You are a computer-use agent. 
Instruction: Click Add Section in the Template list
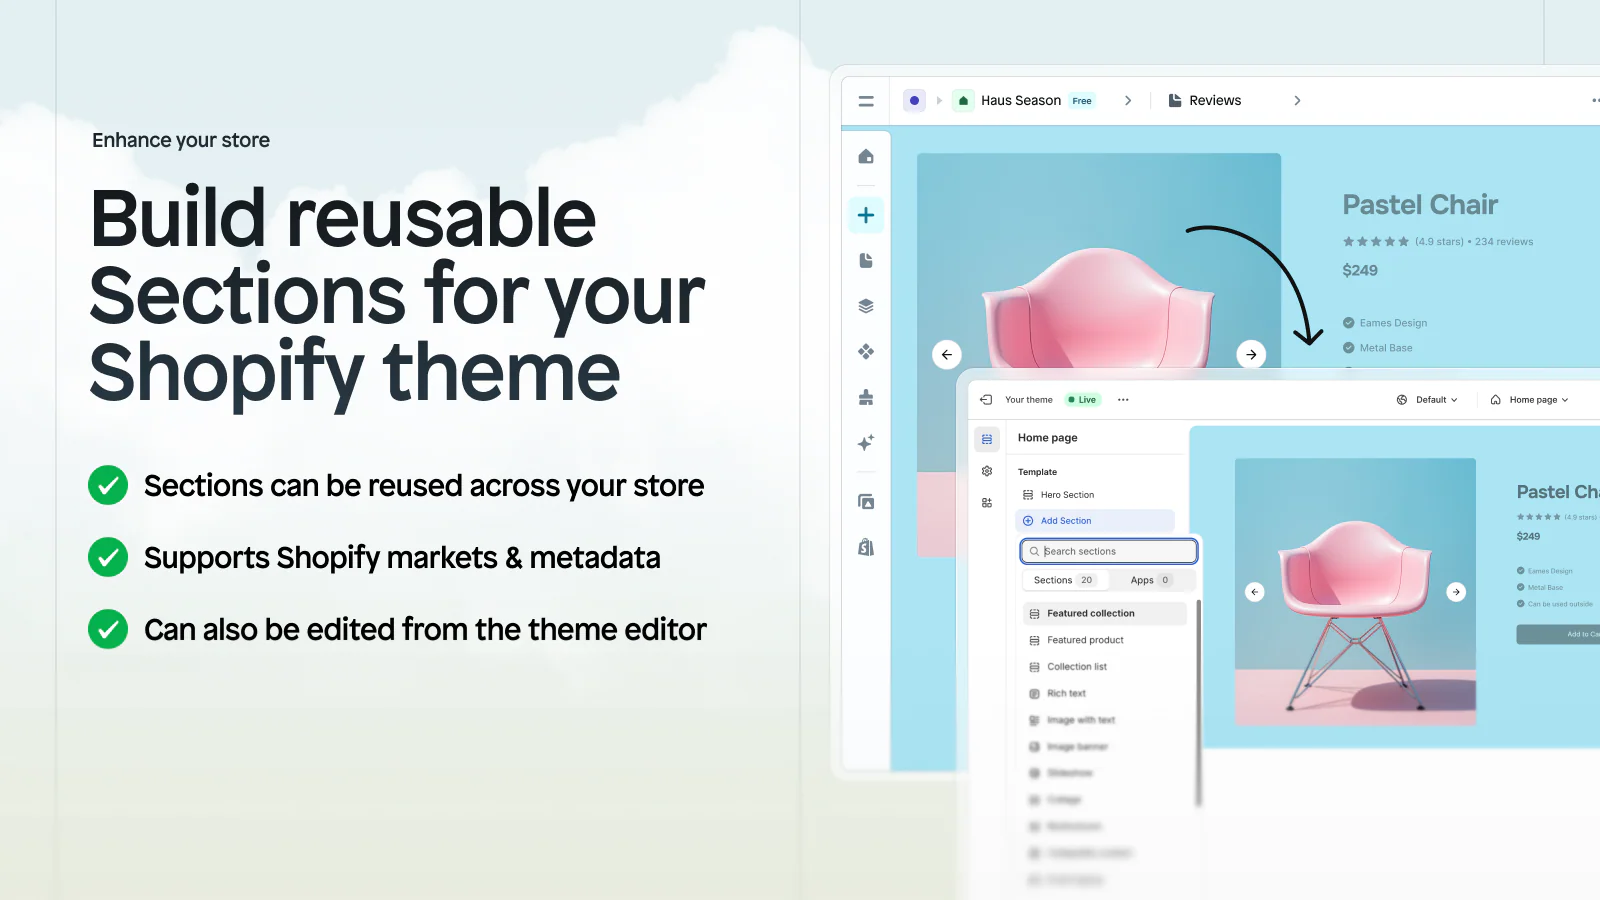tap(1095, 521)
